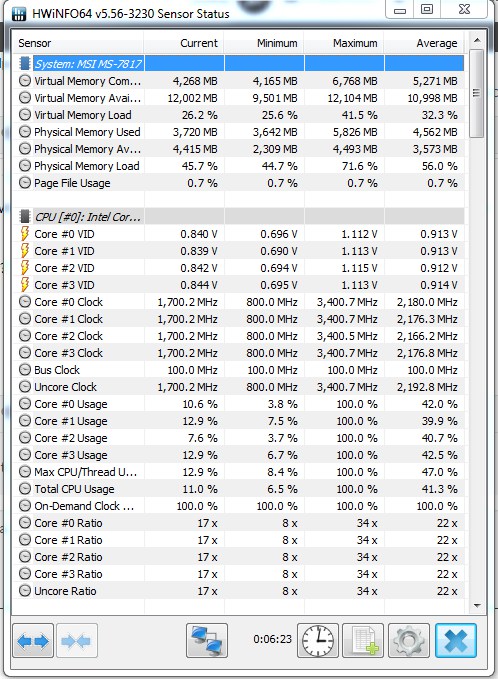
Task: Click the expand columns blue arrows button
Action: click(x=33, y=640)
